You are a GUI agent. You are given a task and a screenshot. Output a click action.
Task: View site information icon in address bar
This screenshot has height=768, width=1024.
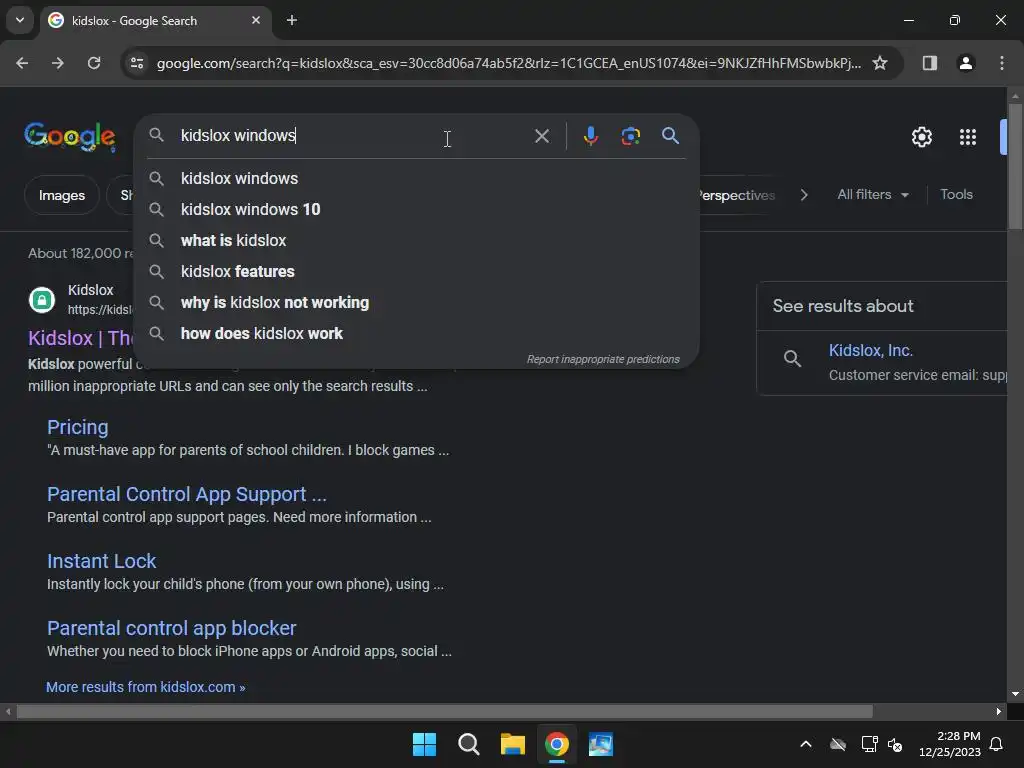pos(137,63)
